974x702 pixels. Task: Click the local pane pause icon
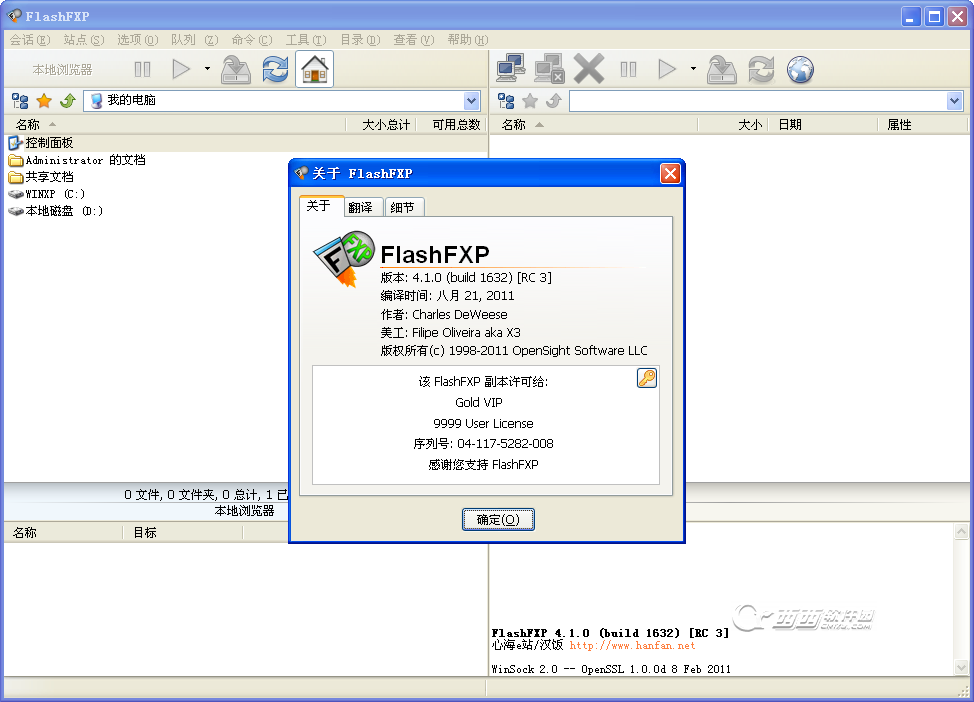coord(142,69)
